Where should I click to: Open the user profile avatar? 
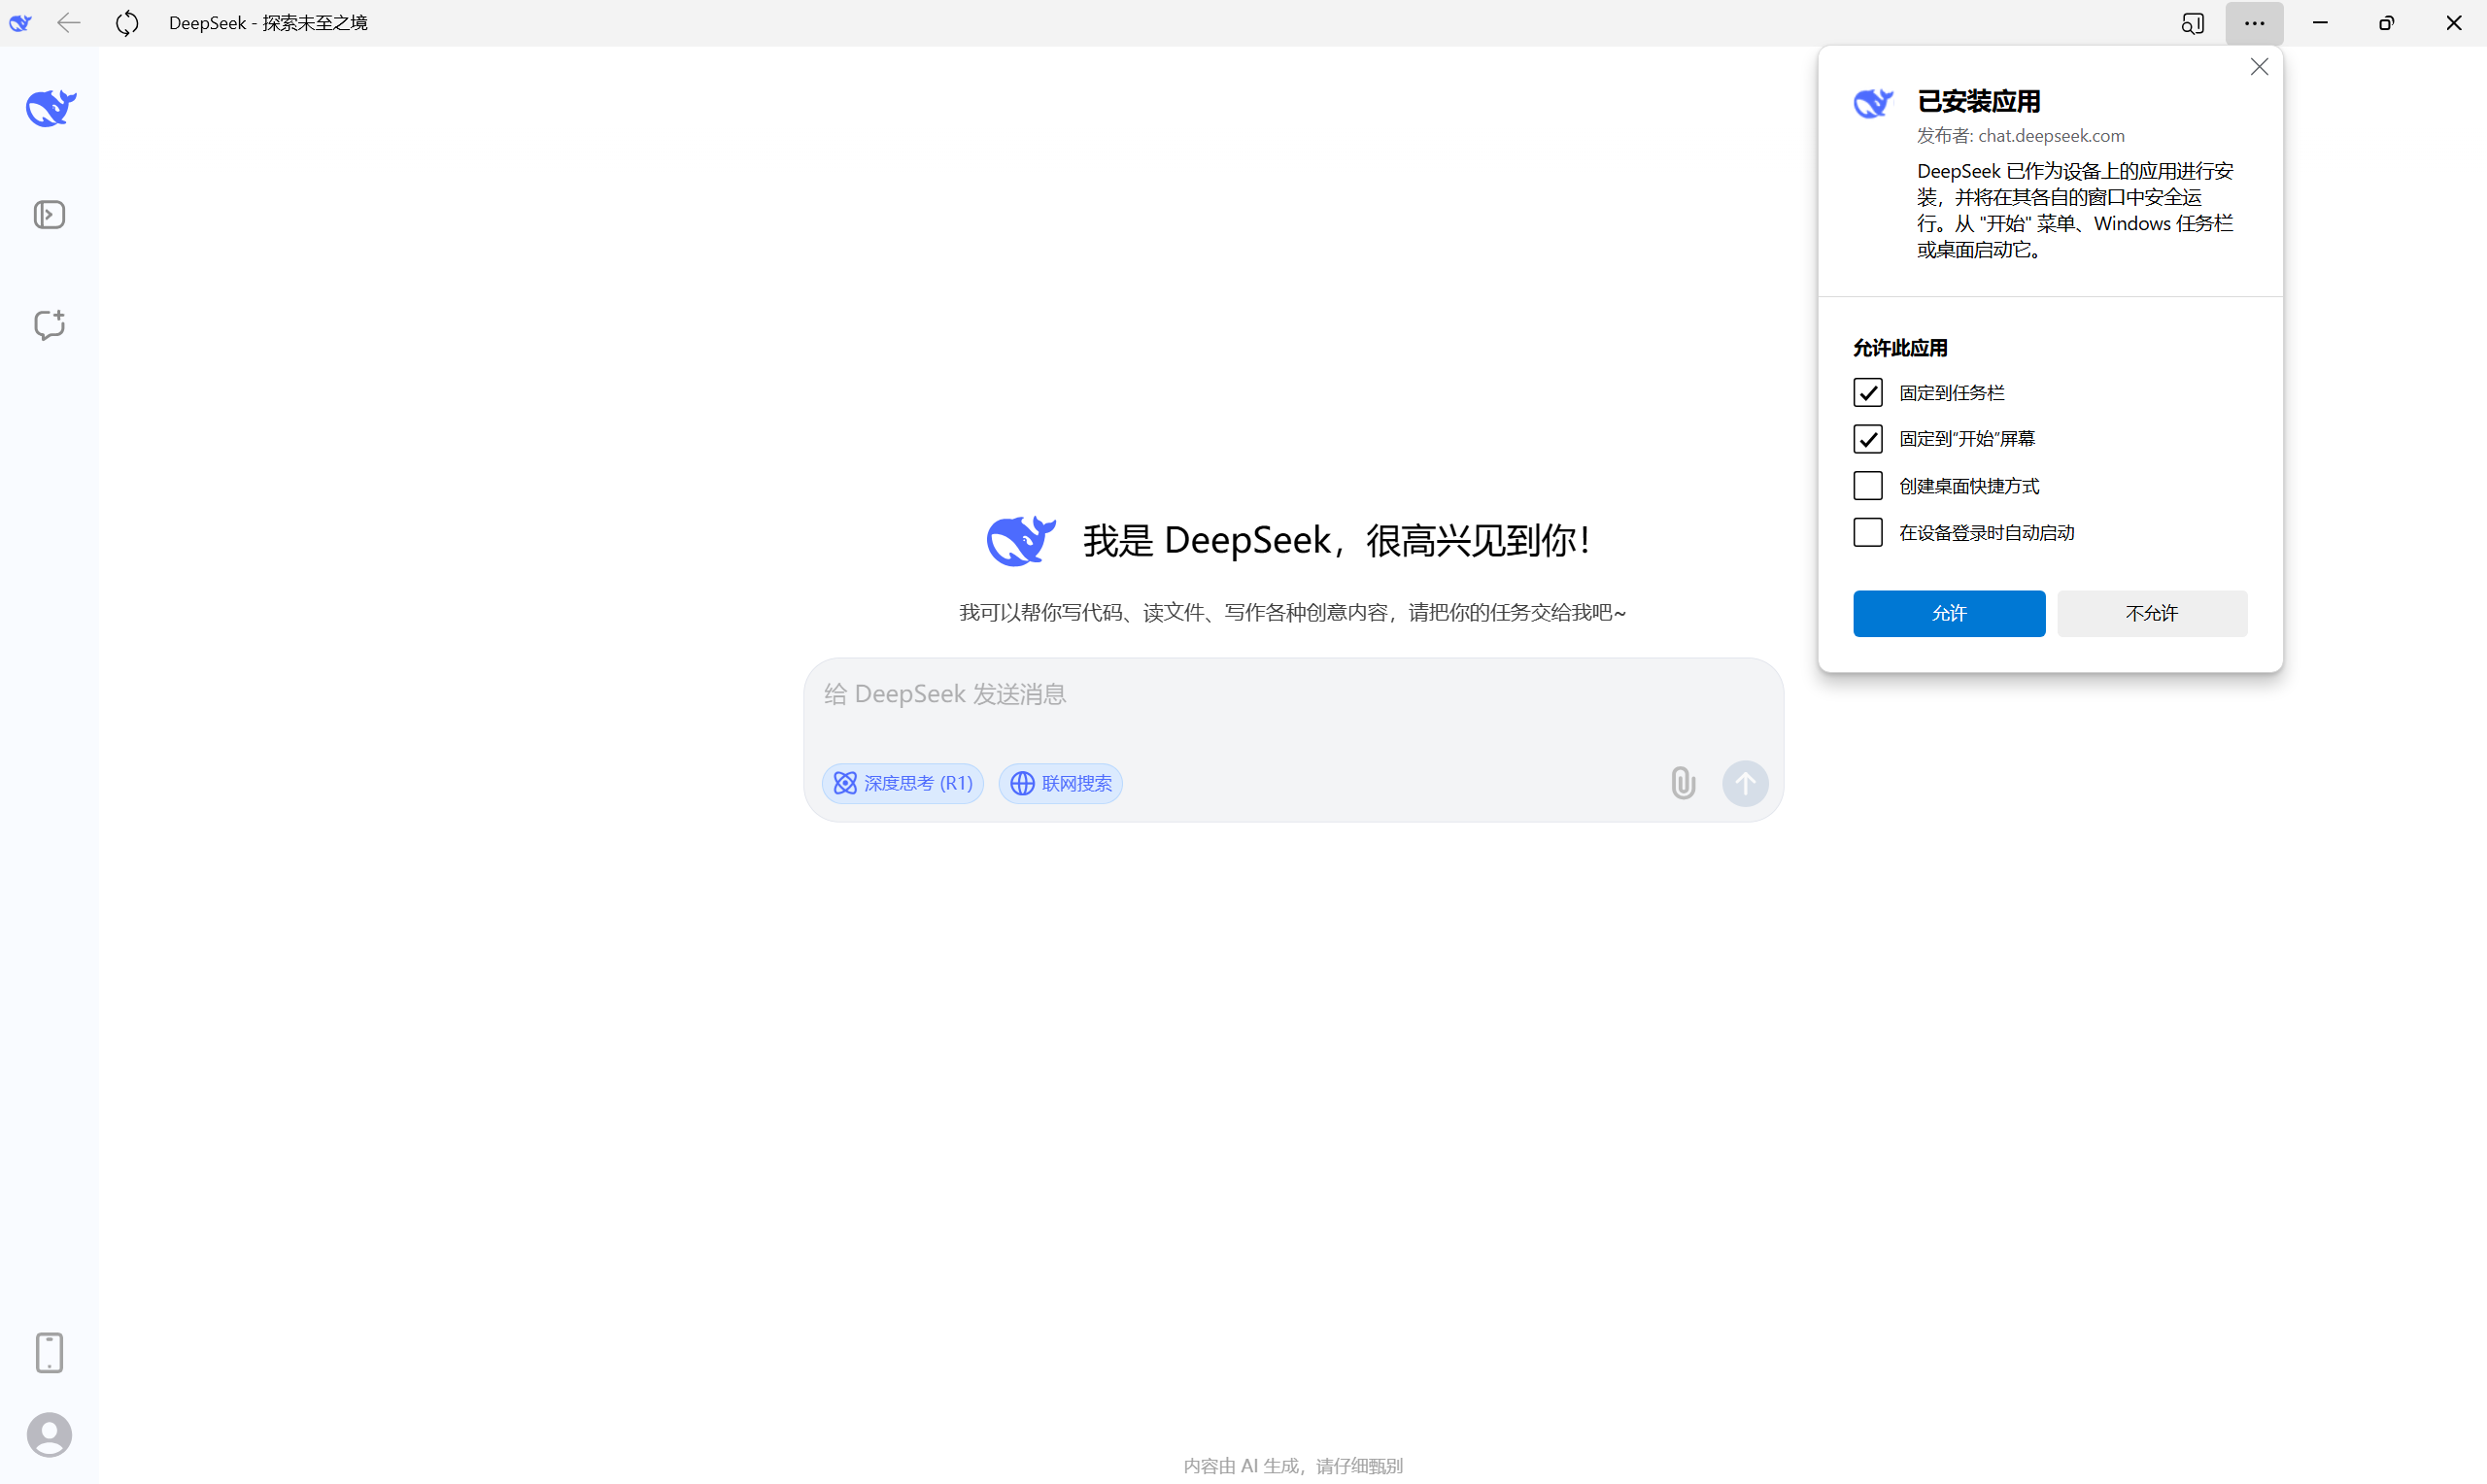pos(49,1434)
